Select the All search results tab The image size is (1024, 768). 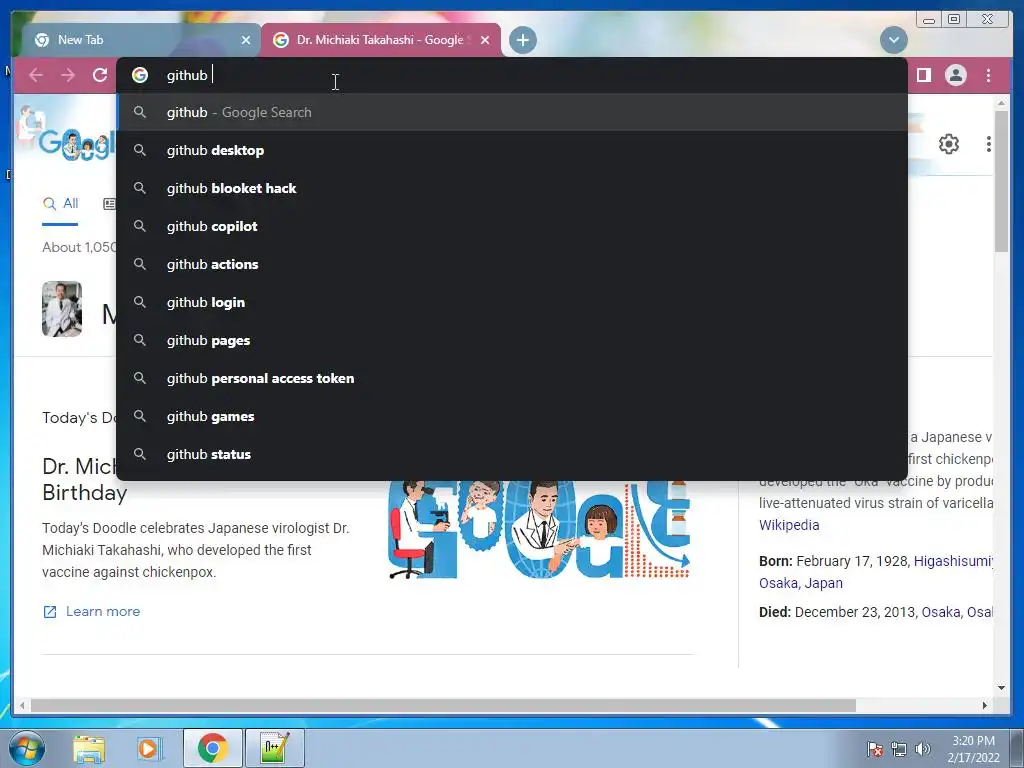(60, 204)
